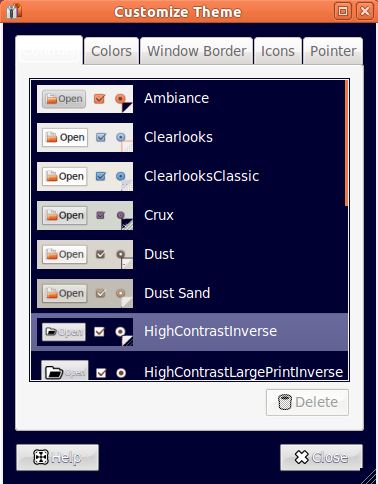This screenshot has width=378, height=484.
Task: Click the HighContrastLargePrintInverse preview thumbnail
Action: pos(85,370)
